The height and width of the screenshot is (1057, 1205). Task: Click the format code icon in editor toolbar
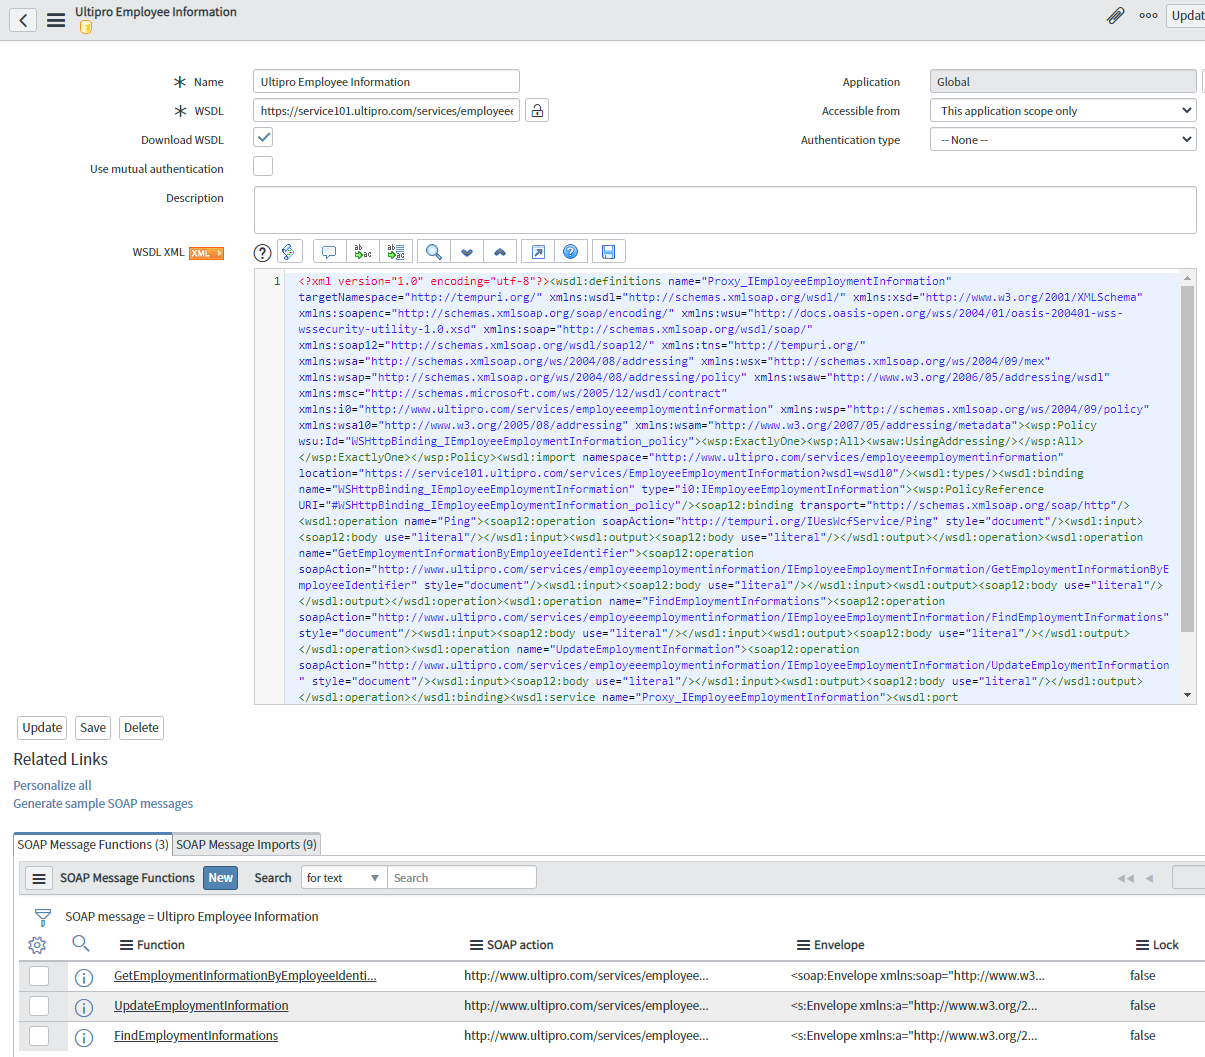tap(289, 252)
